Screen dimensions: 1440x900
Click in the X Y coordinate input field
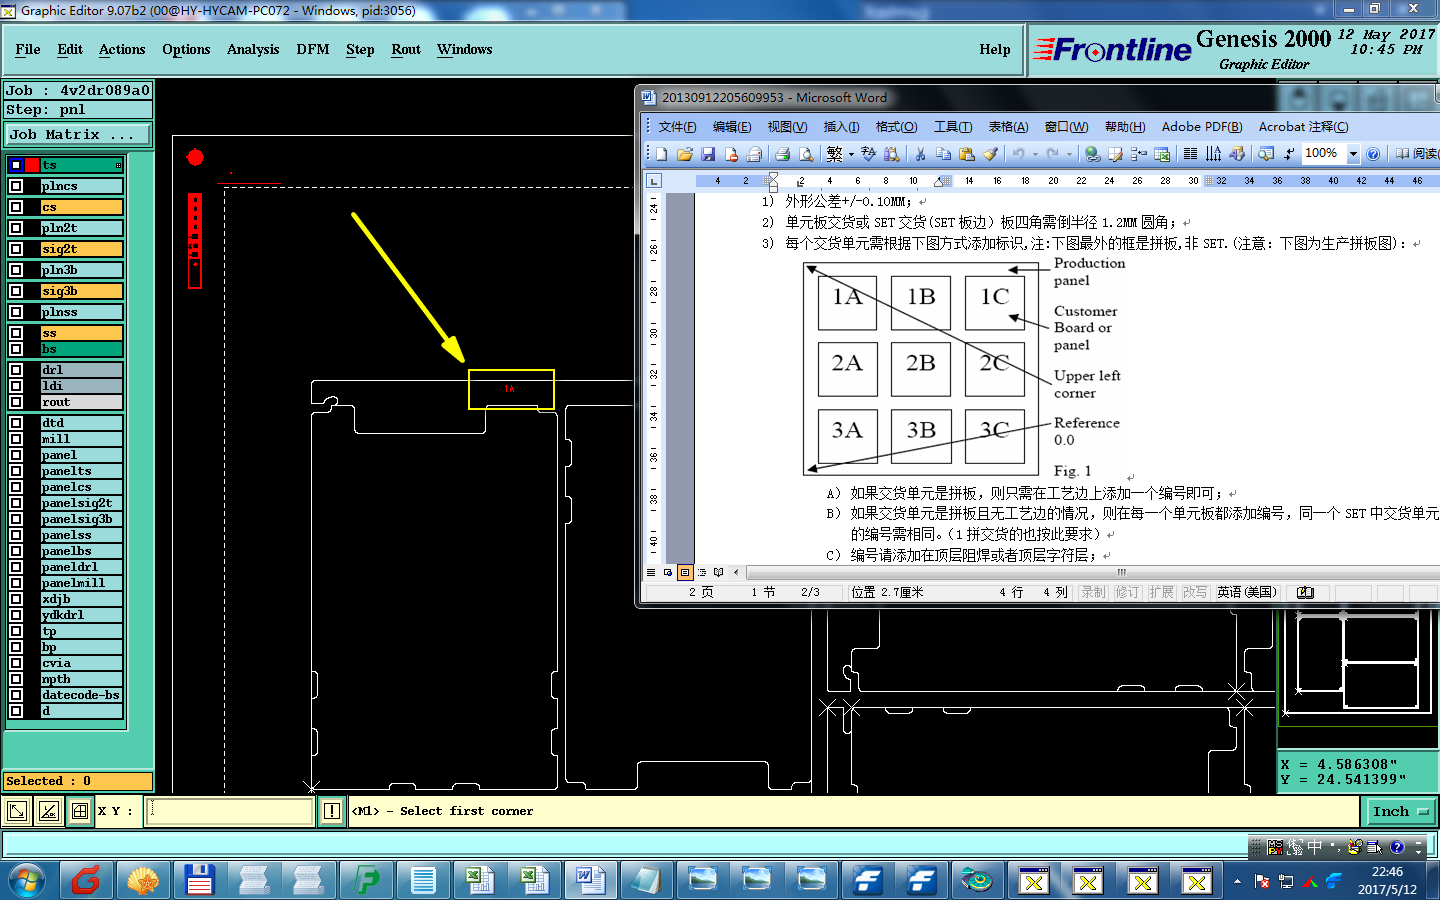point(230,811)
